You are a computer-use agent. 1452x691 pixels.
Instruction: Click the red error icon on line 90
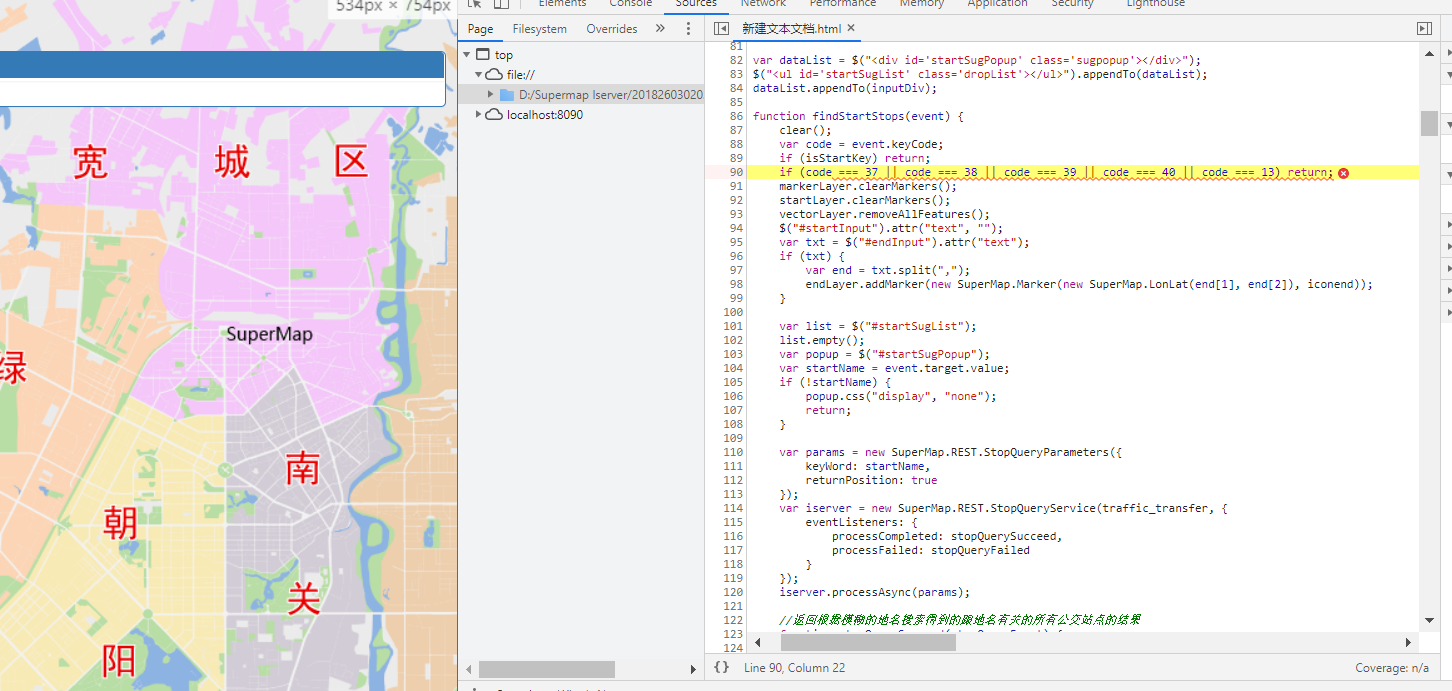(x=1343, y=172)
